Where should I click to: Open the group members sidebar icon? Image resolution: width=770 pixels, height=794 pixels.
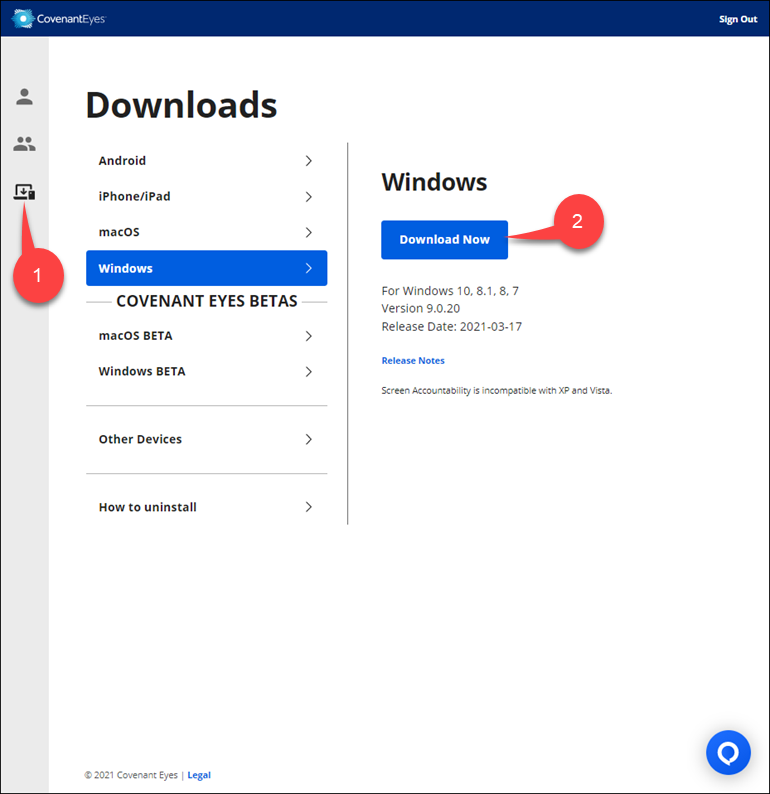(24, 144)
